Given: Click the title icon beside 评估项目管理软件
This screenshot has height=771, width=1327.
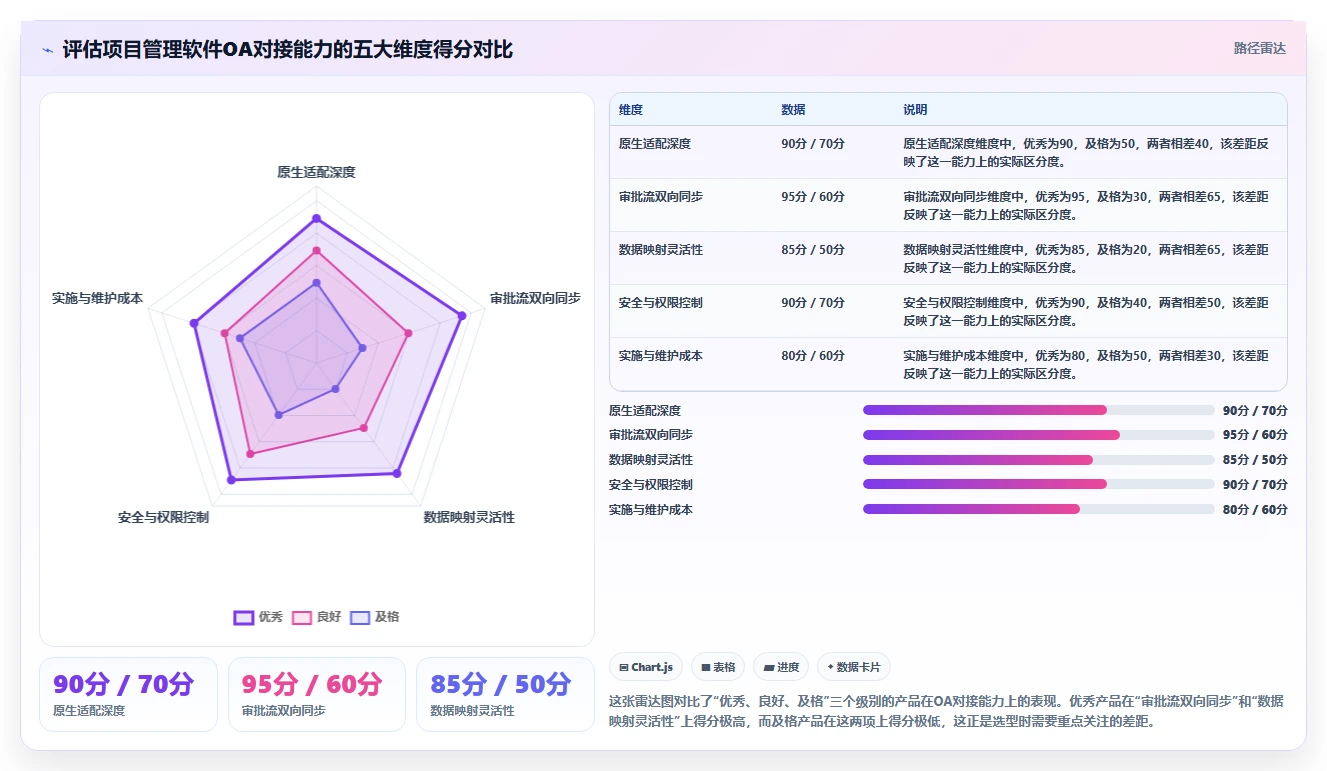Looking at the screenshot, I should coord(48,50).
